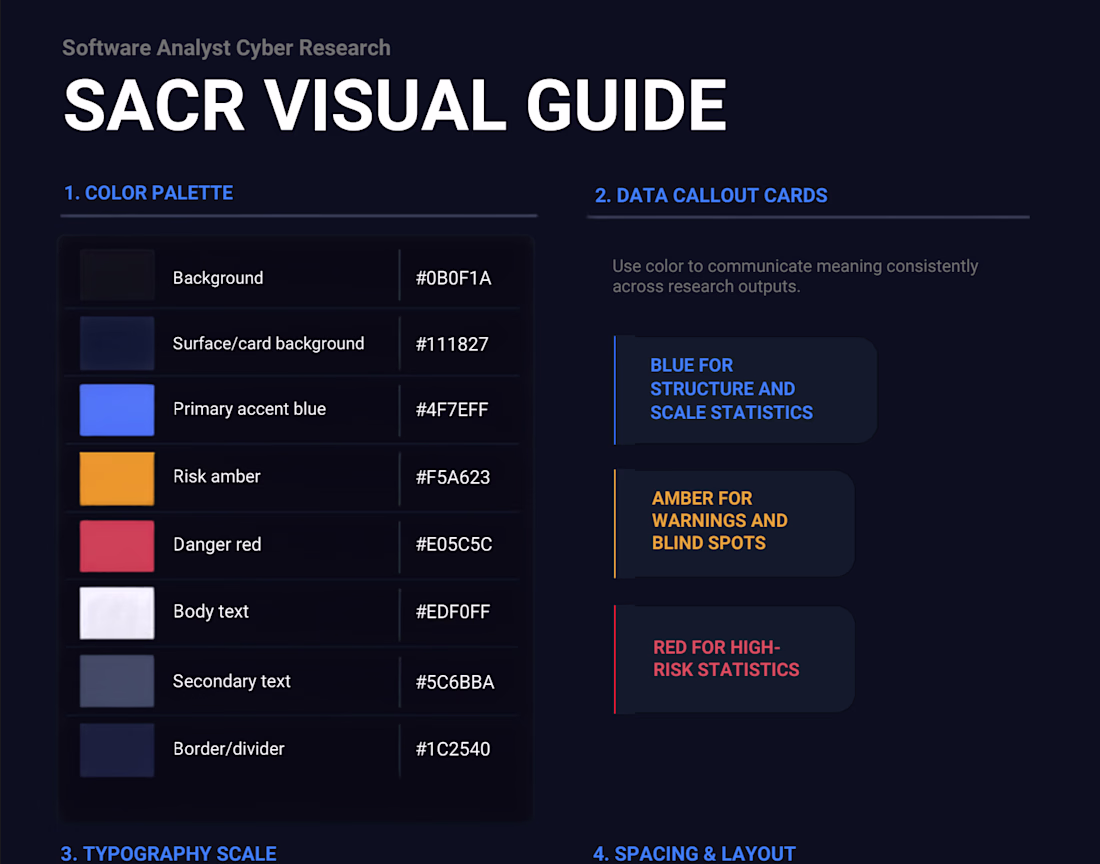Click the hex code #5C6BBA

click(455, 682)
